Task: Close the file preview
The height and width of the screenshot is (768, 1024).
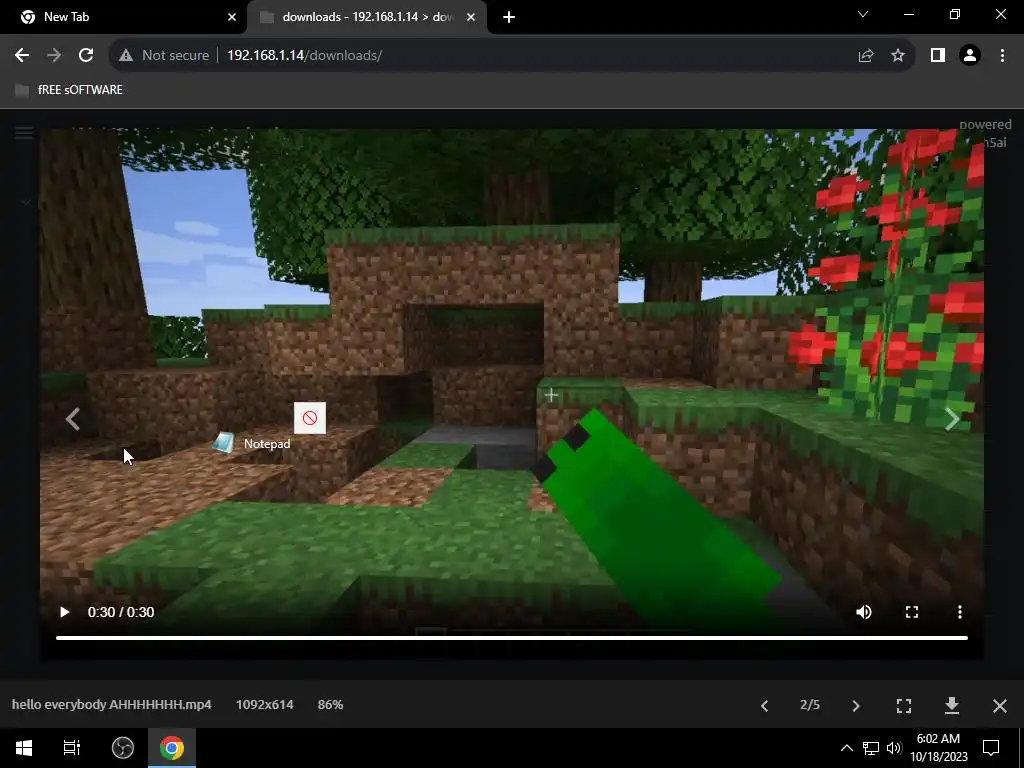Action: (999, 706)
